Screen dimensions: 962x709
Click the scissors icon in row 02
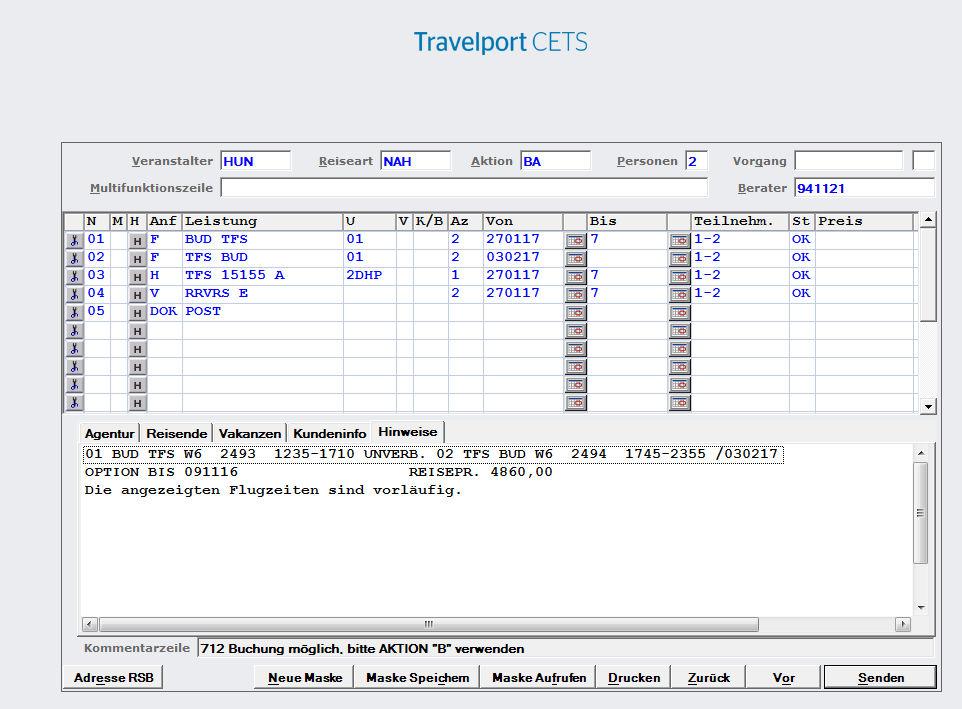click(x=74, y=258)
